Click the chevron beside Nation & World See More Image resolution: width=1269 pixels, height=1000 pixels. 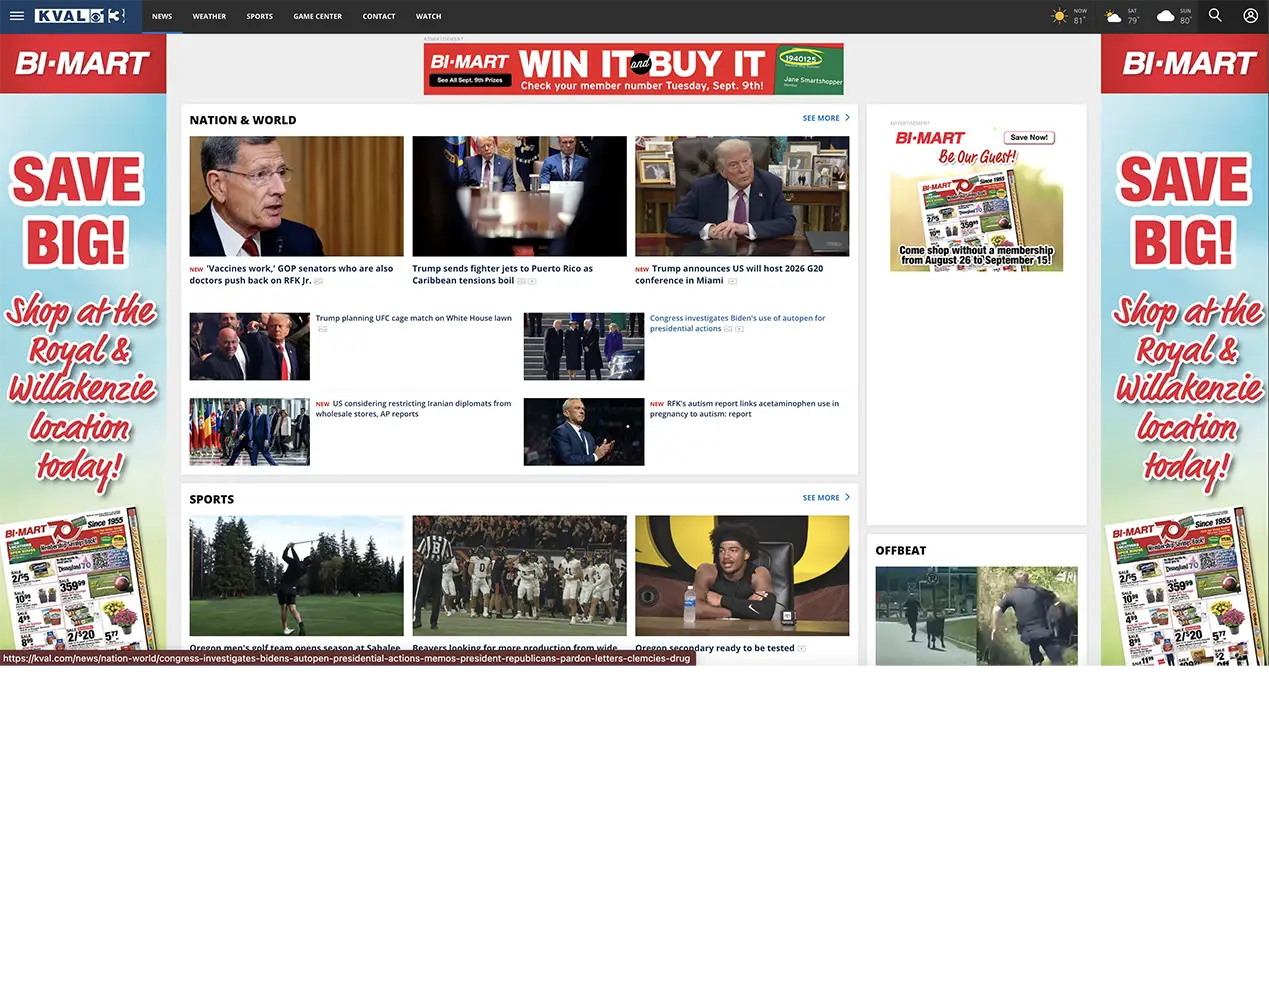click(x=847, y=118)
